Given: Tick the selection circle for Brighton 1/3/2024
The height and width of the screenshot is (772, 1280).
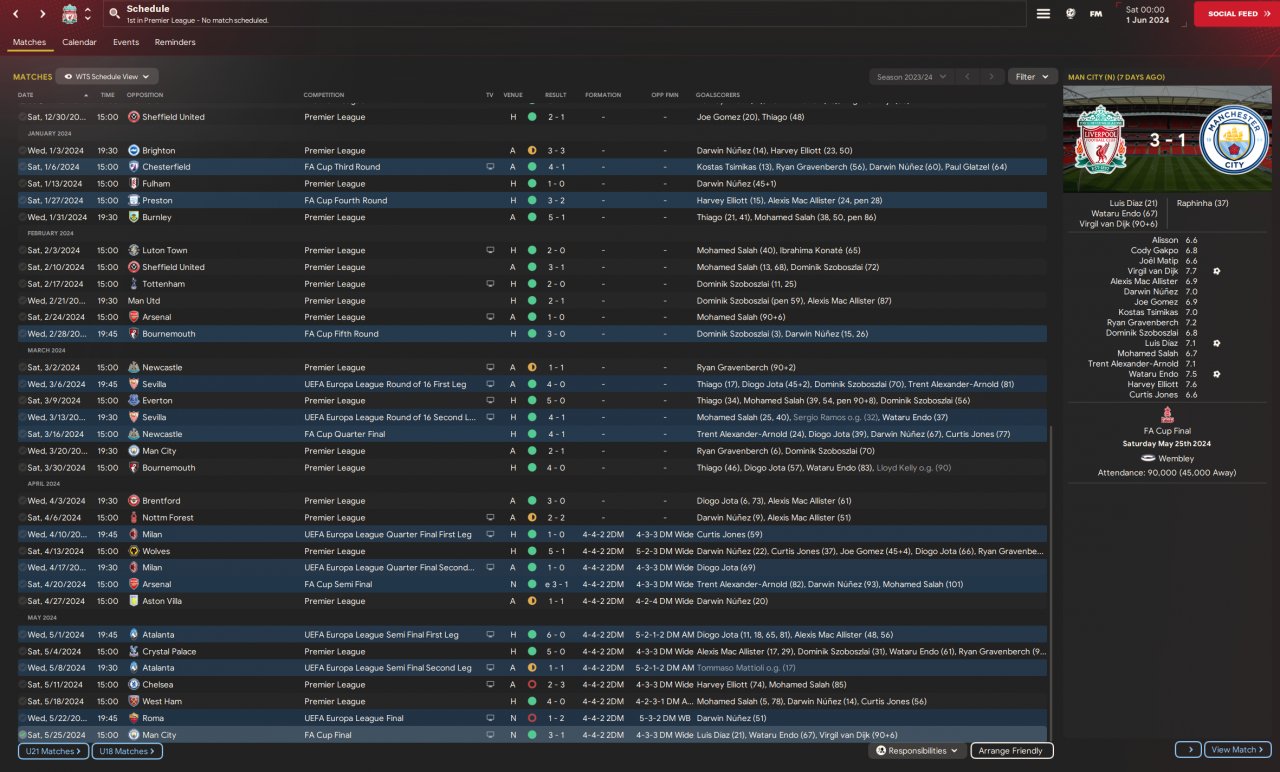Looking at the screenshot, I should pyautogui.click(x=22, y=150).
